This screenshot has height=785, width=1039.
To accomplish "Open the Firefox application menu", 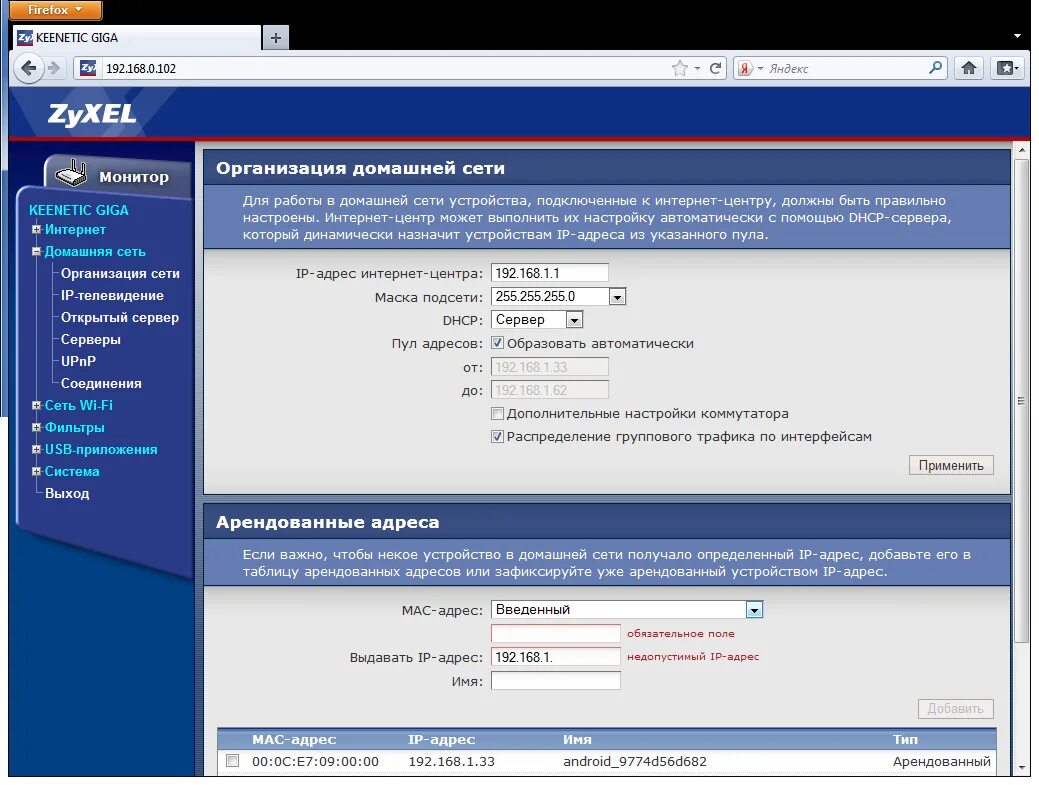I will [x=56, y=10].
